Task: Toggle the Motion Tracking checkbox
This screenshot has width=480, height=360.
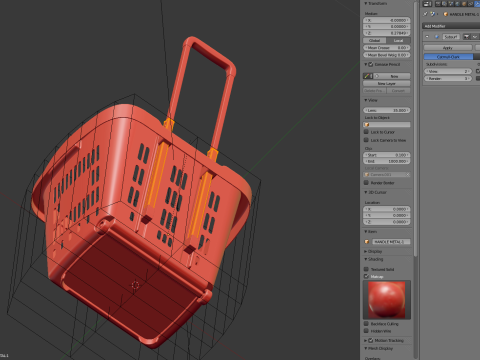Action: point(371,340)
